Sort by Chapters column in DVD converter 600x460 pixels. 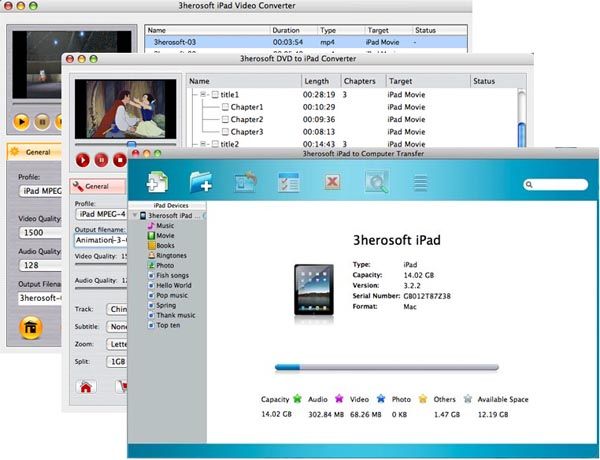364,81
